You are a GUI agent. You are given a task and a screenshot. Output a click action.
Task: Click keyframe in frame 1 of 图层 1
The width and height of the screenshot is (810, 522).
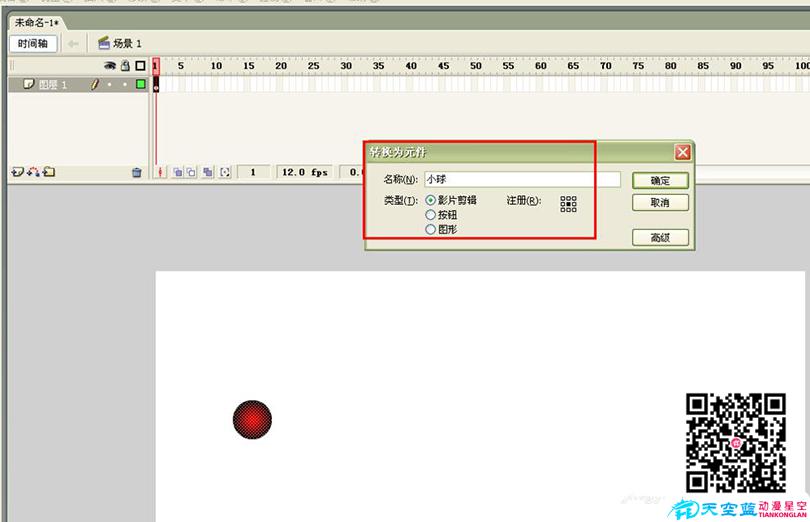156,85
